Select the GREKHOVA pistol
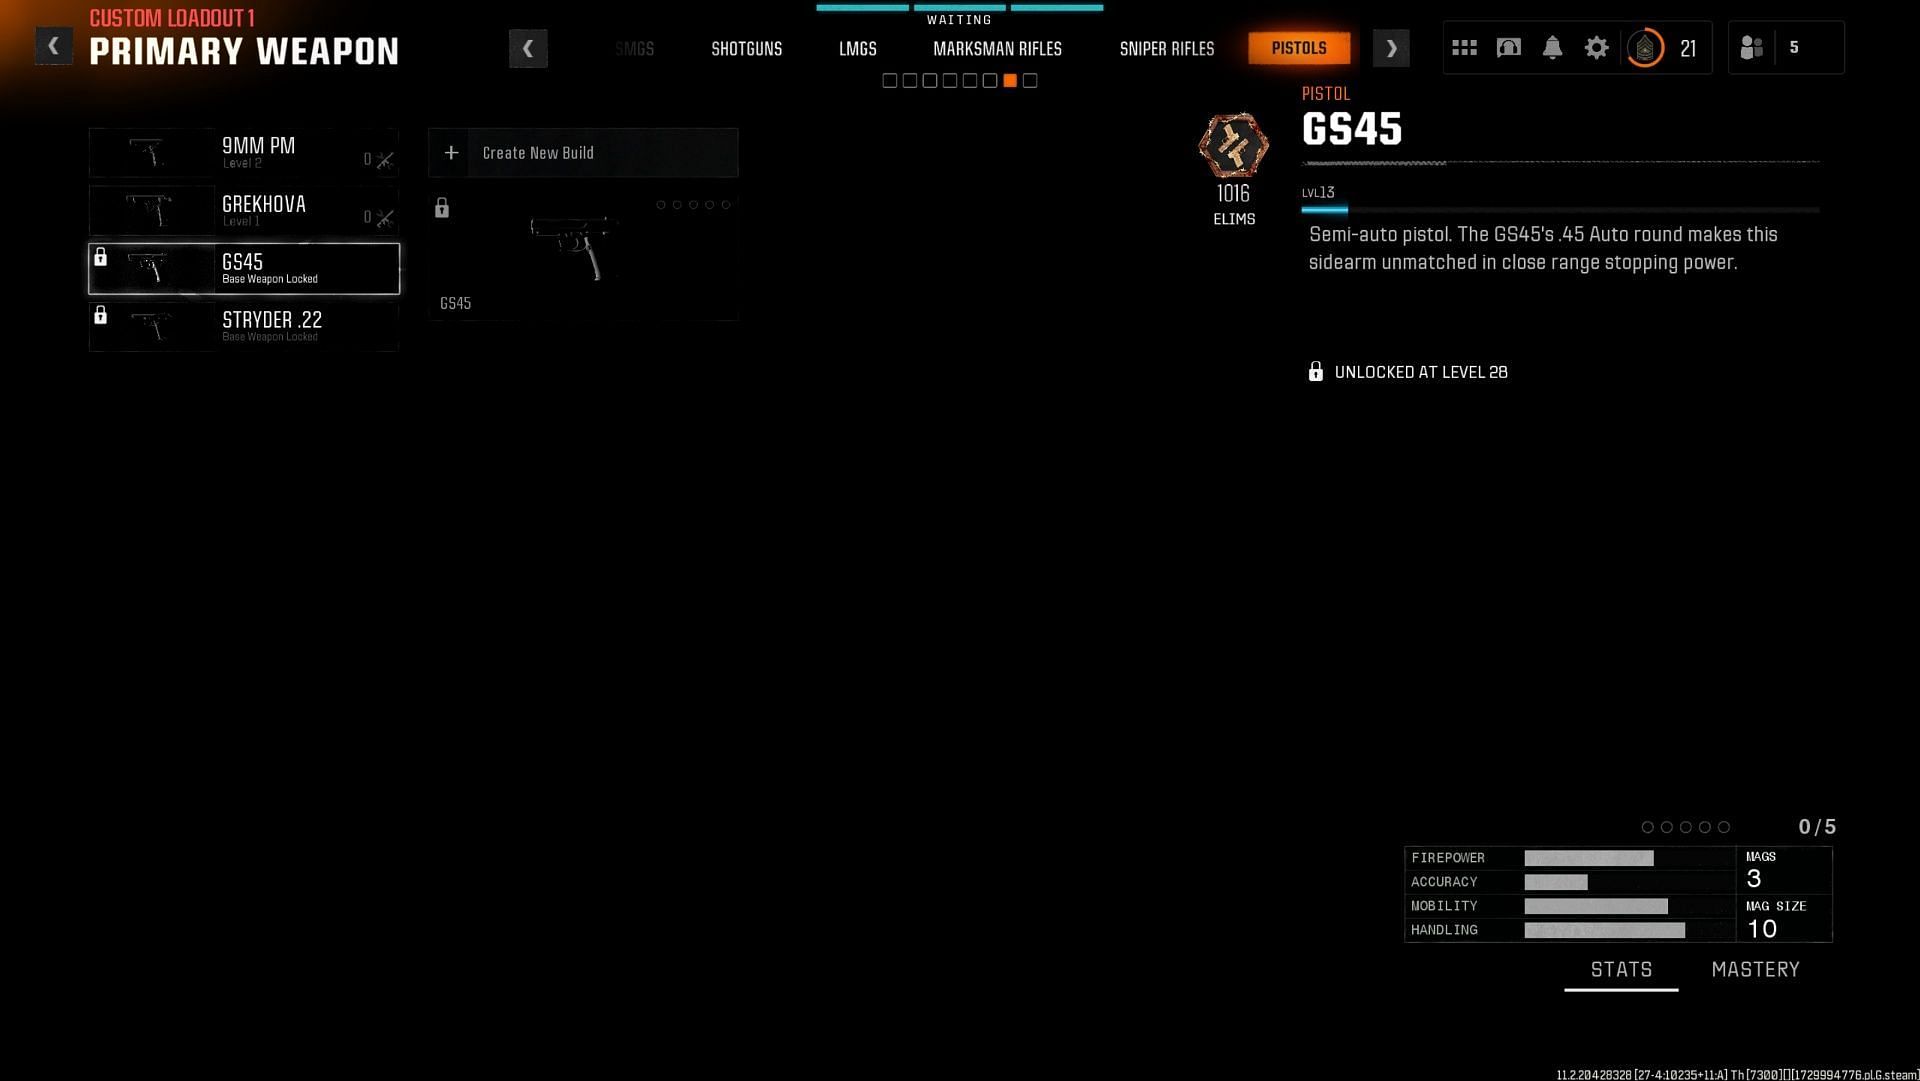This screenshot has width=1920, height=1081. pyautogui.click(x=244, y=210)
